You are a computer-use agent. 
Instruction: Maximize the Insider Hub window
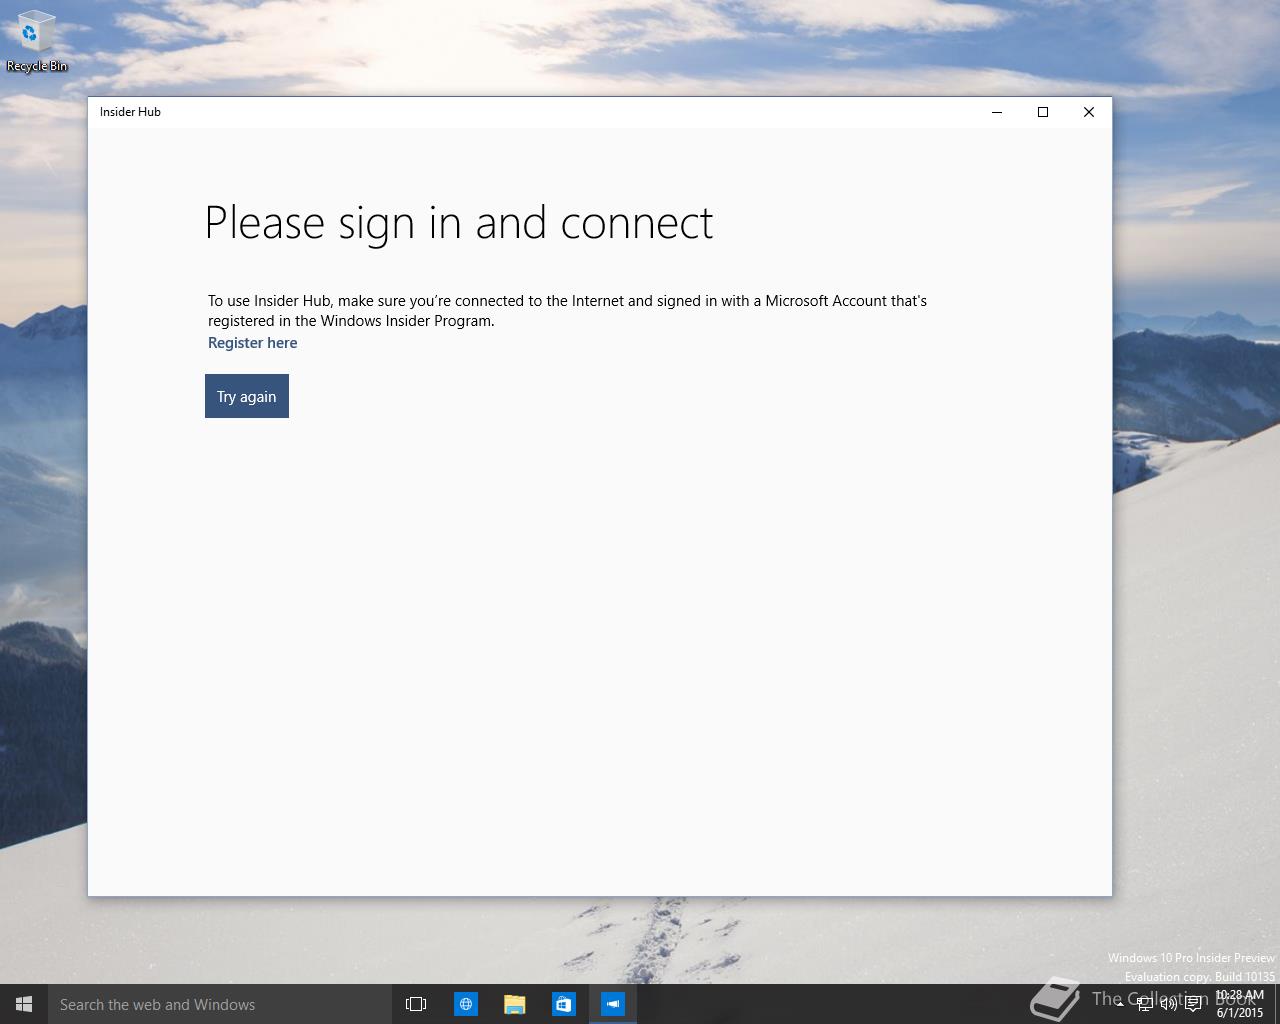[1042, 112]
